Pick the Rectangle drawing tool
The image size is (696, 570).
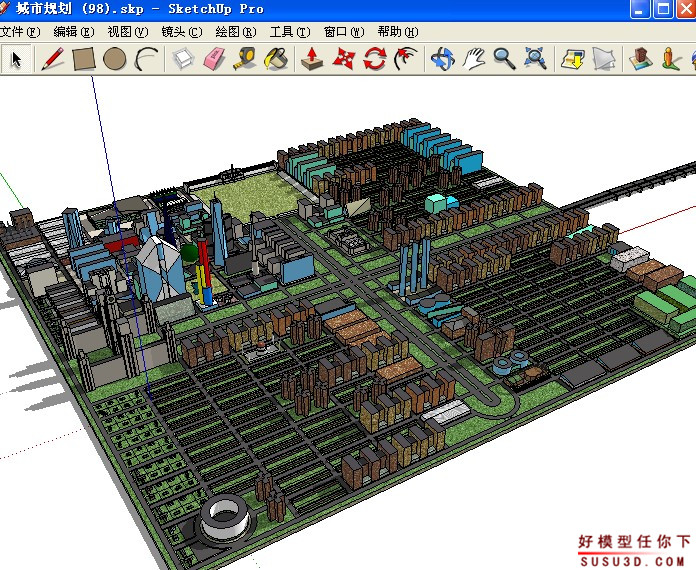tap(84, 59)
